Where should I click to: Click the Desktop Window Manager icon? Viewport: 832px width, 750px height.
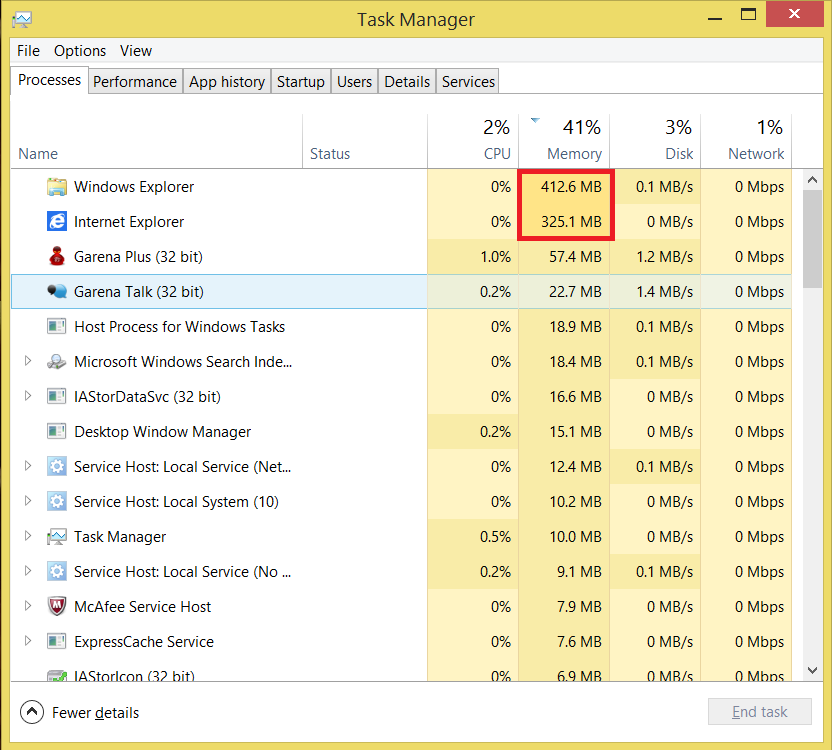(57, 432)
